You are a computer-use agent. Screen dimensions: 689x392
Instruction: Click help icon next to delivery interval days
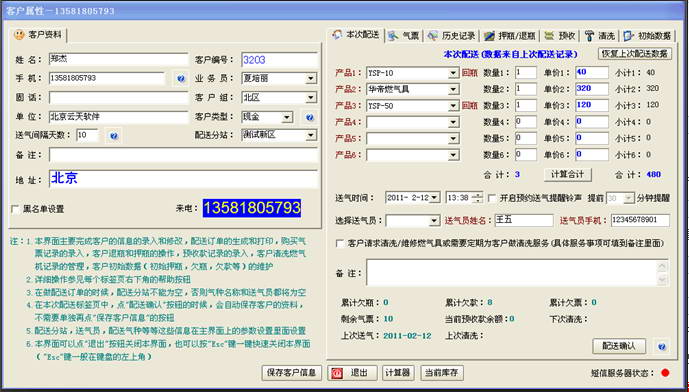point(114,136)
